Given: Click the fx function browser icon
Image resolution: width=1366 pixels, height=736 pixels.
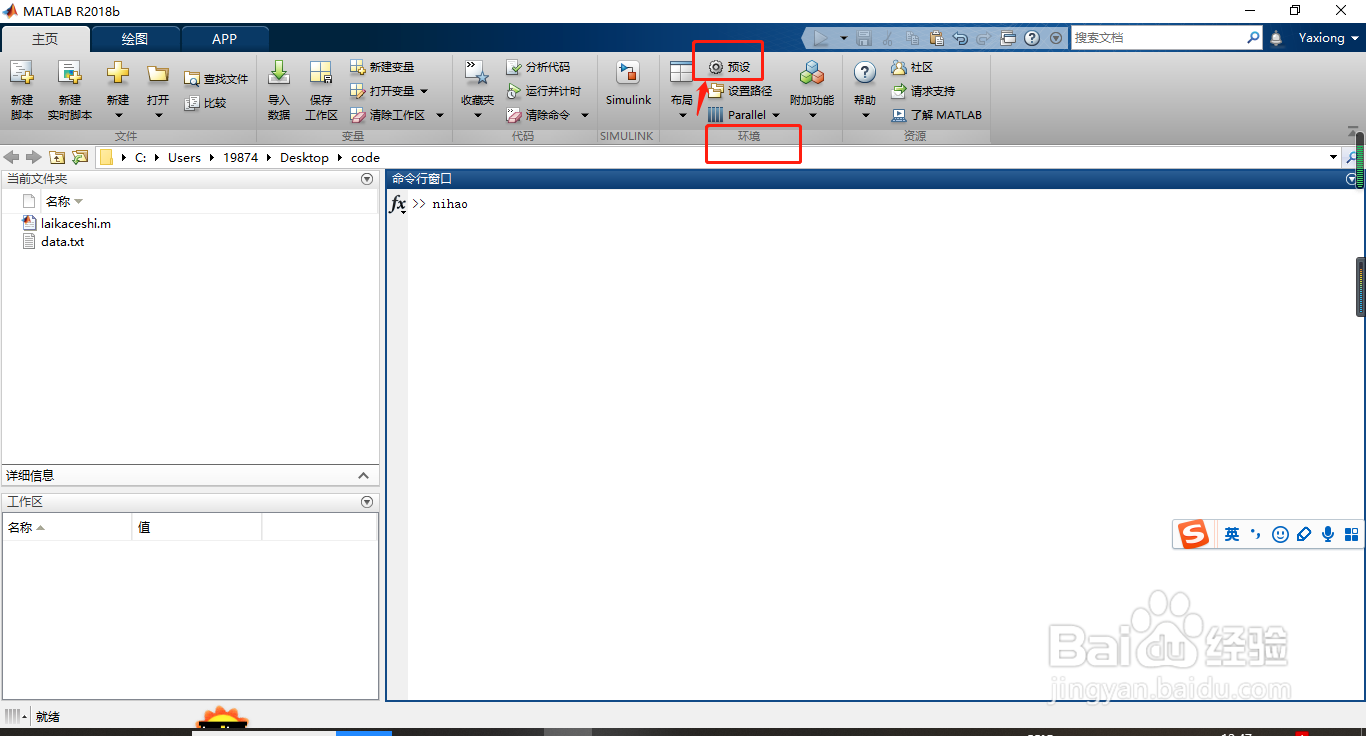Looking at the screenshot, I should click(x=397, y=204).
